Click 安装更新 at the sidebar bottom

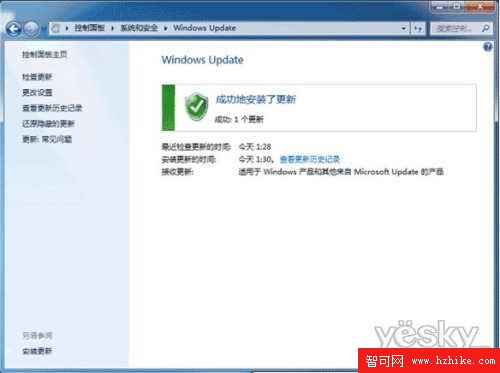click(x=37, y=351)
